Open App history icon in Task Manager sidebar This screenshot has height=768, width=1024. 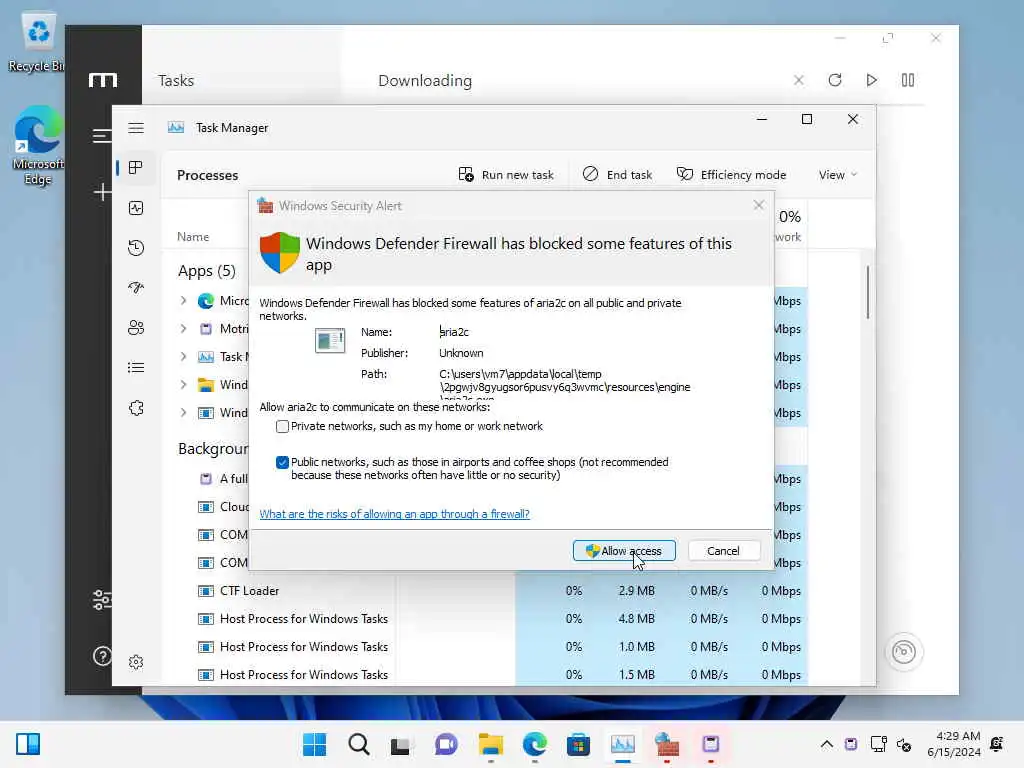pyautogui.click(x=136, y=248)
